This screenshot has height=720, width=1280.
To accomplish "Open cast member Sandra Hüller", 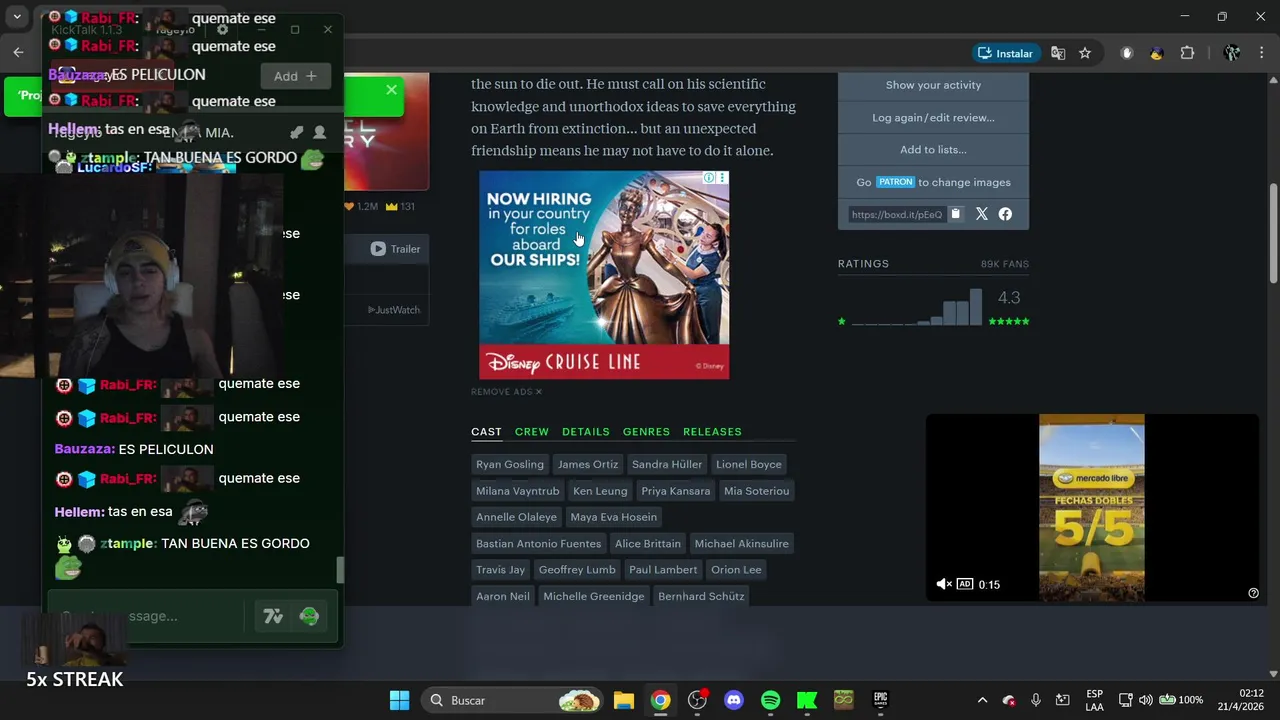I will click(667, 464).
